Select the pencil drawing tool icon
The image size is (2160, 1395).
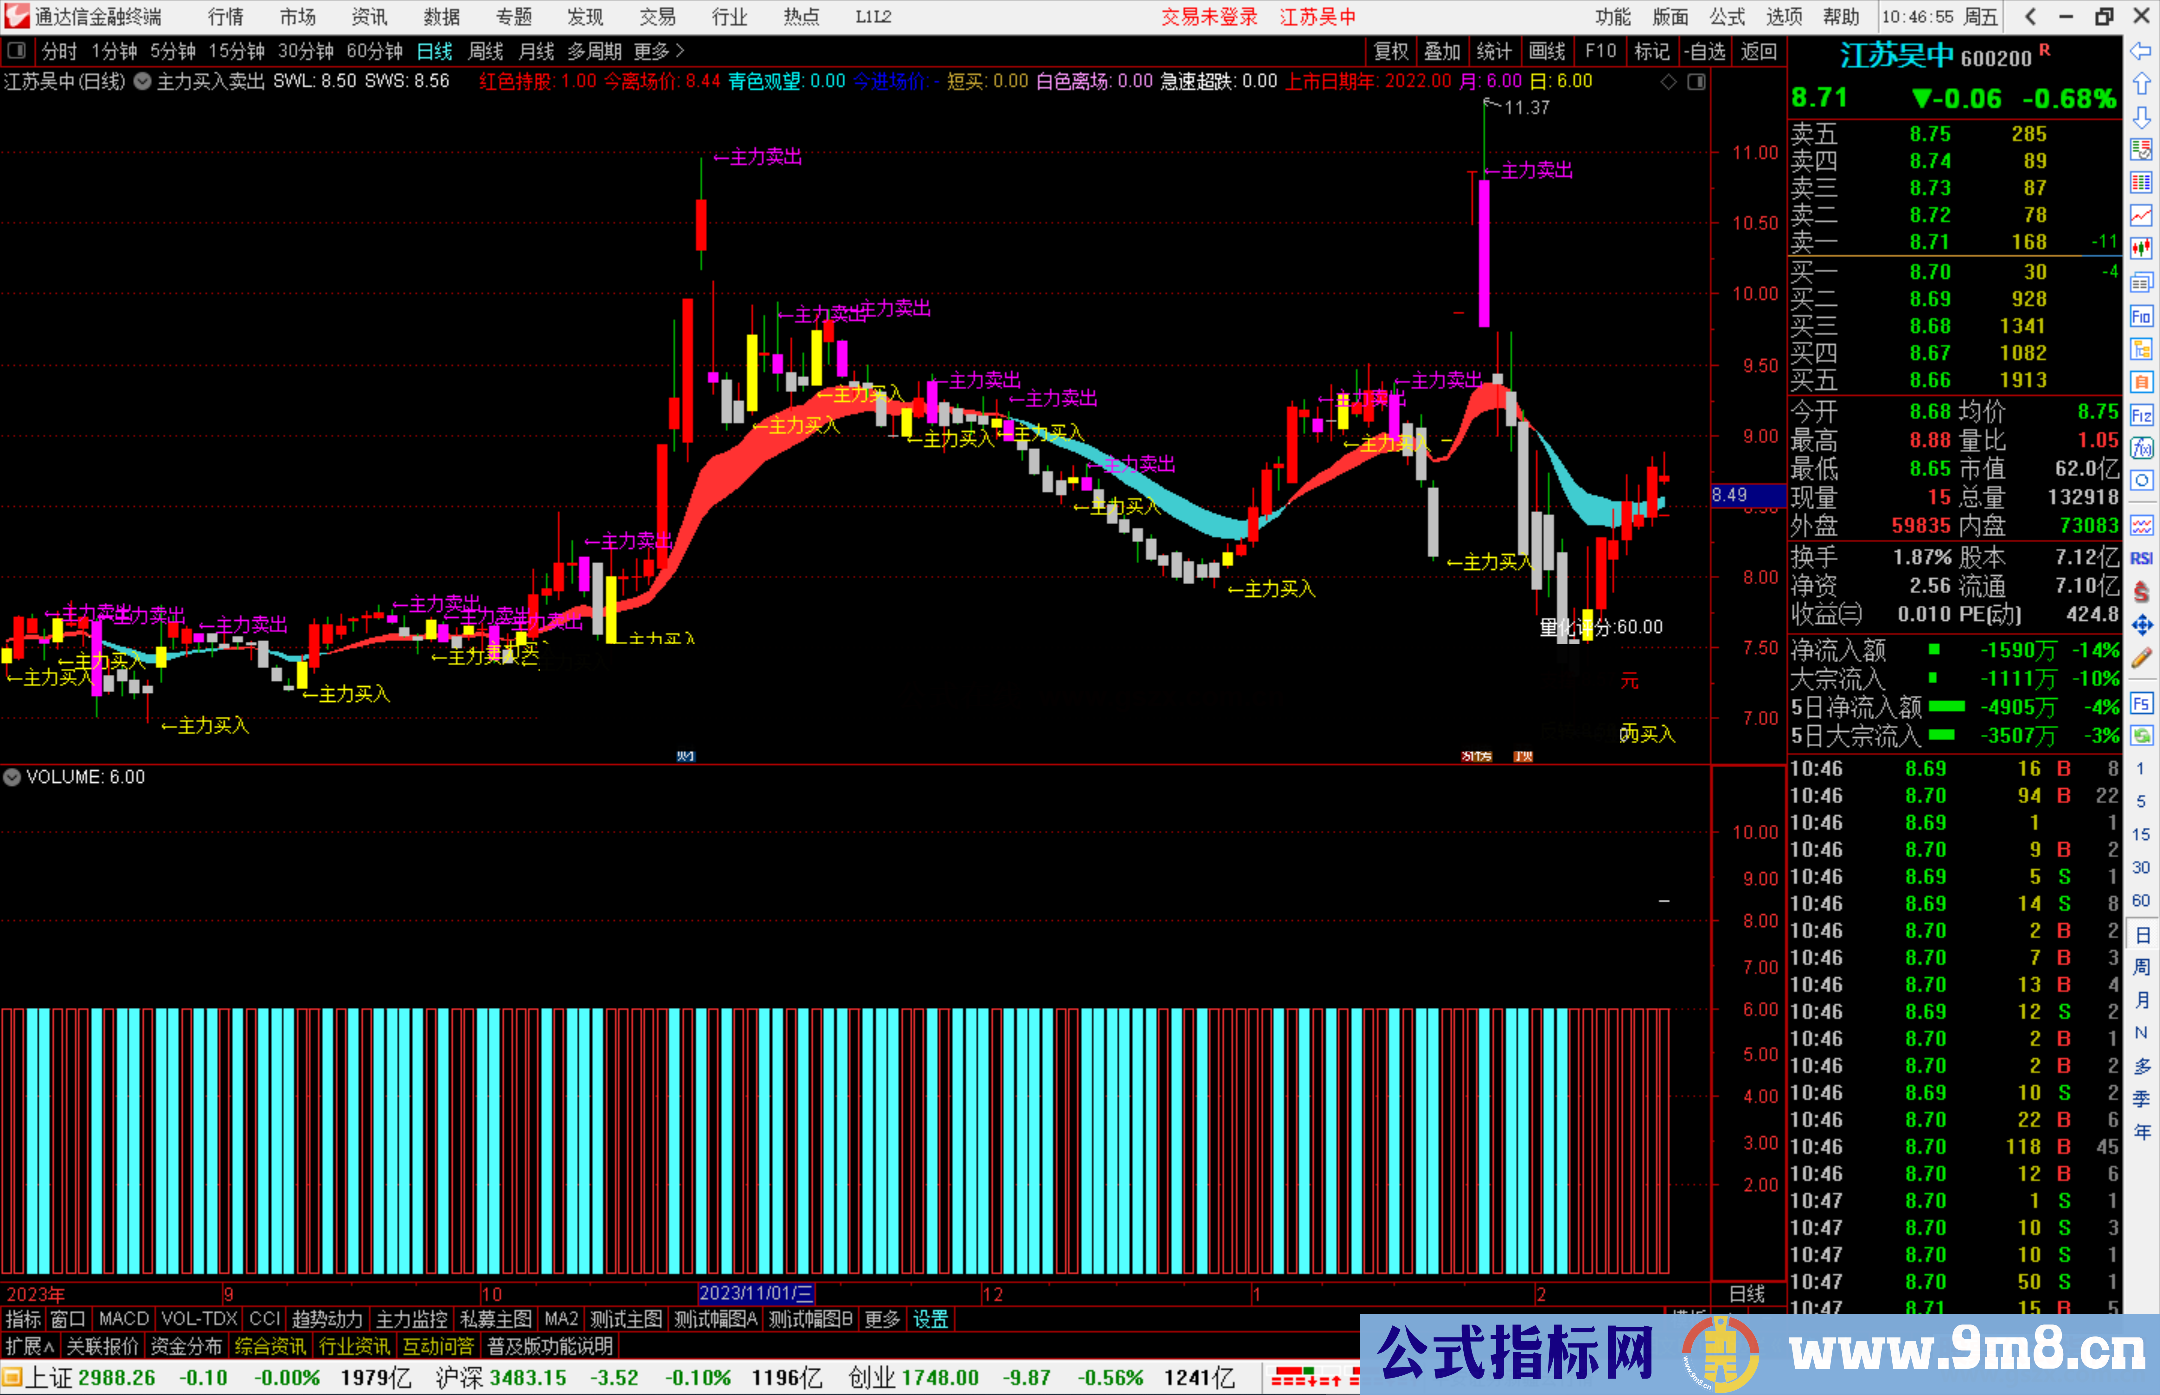tap(2141, 657)
